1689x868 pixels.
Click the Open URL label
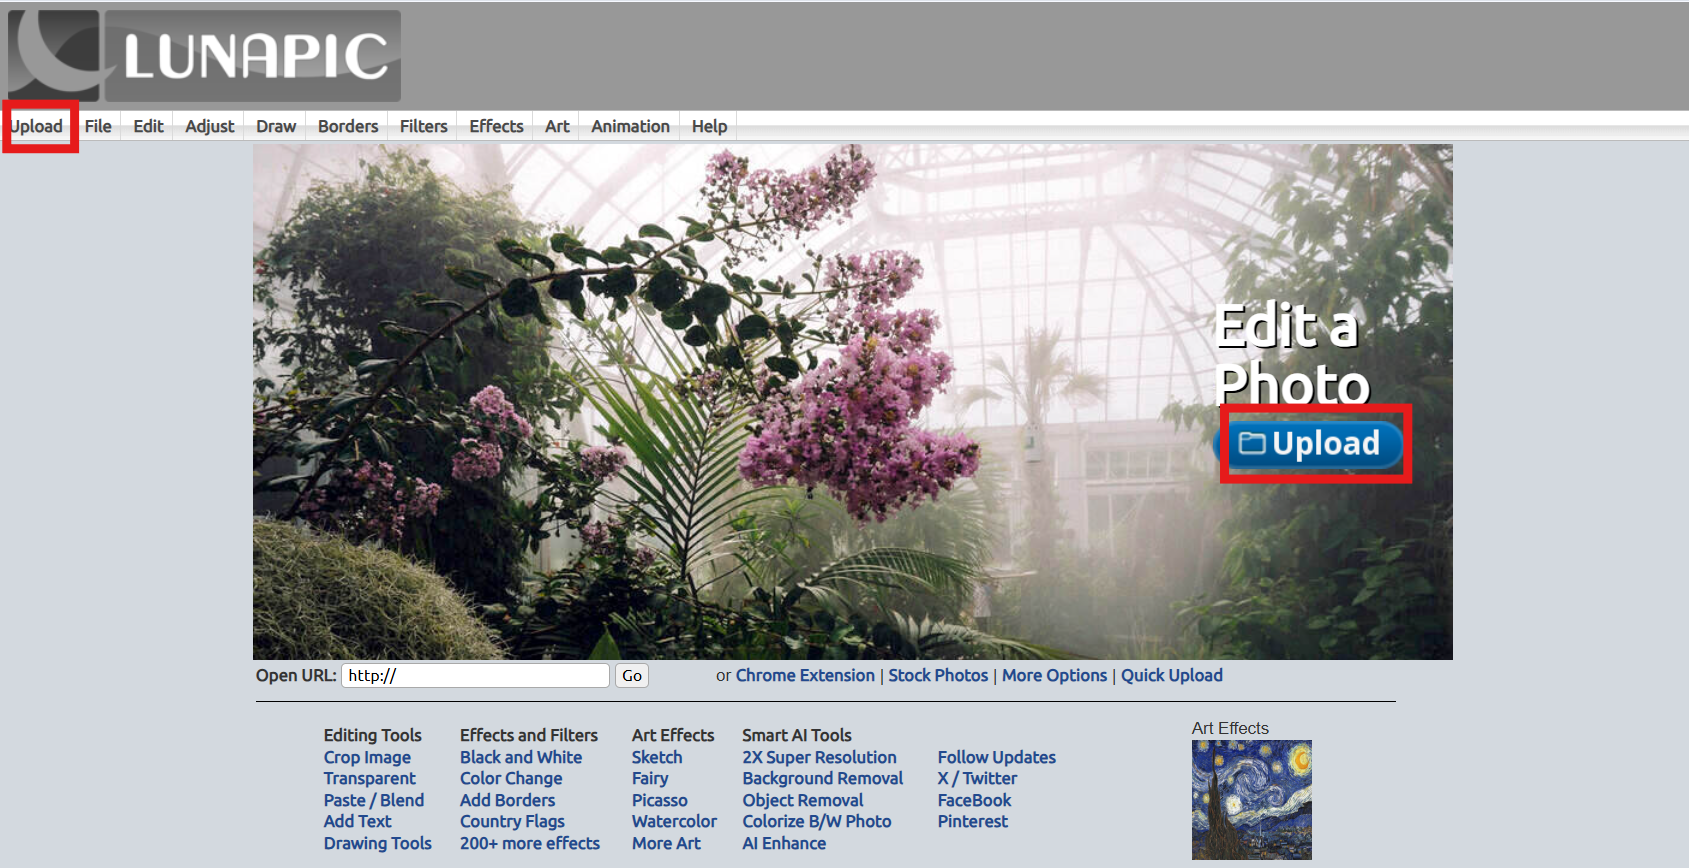coord(296,676)
